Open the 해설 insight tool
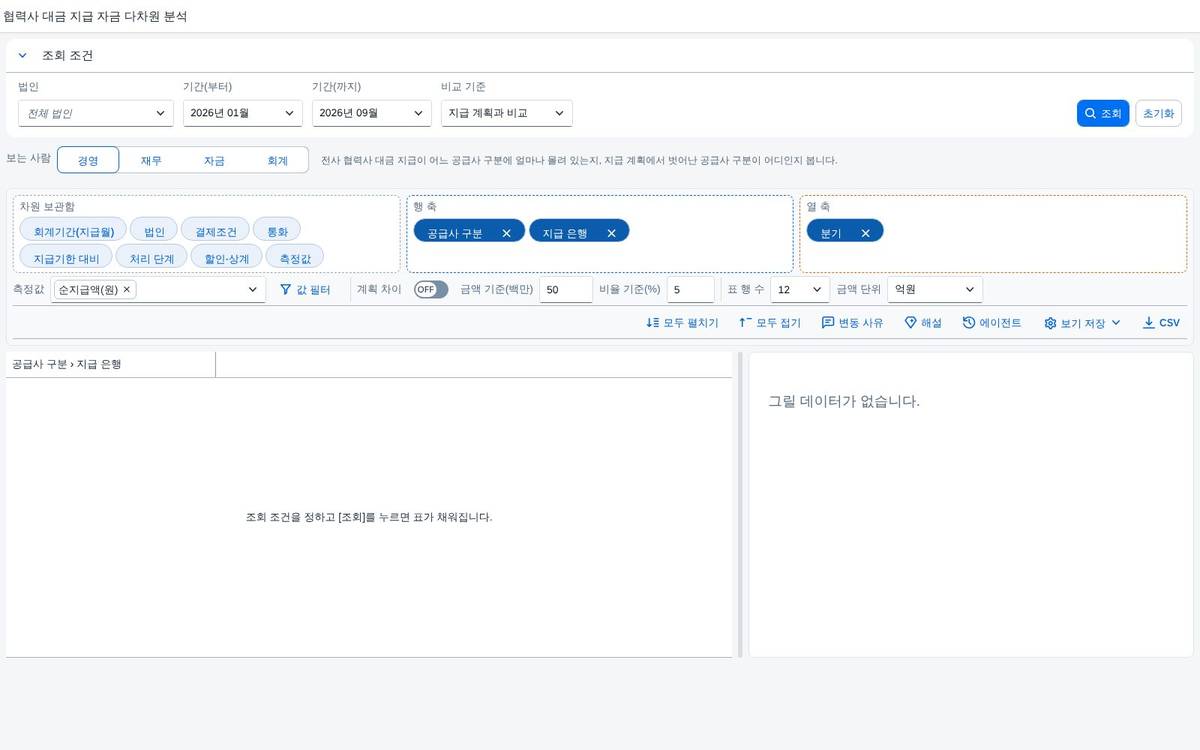Screen dimensions: 1200x750 click(923, 323)
